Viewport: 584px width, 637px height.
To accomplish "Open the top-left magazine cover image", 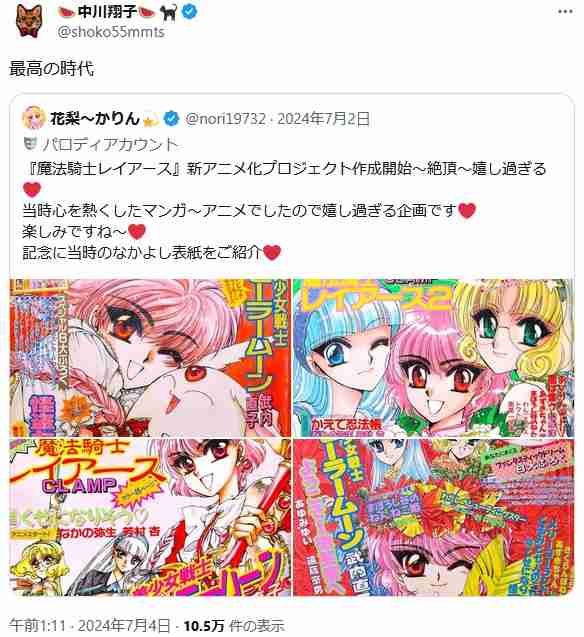I will tap(150, 358).
